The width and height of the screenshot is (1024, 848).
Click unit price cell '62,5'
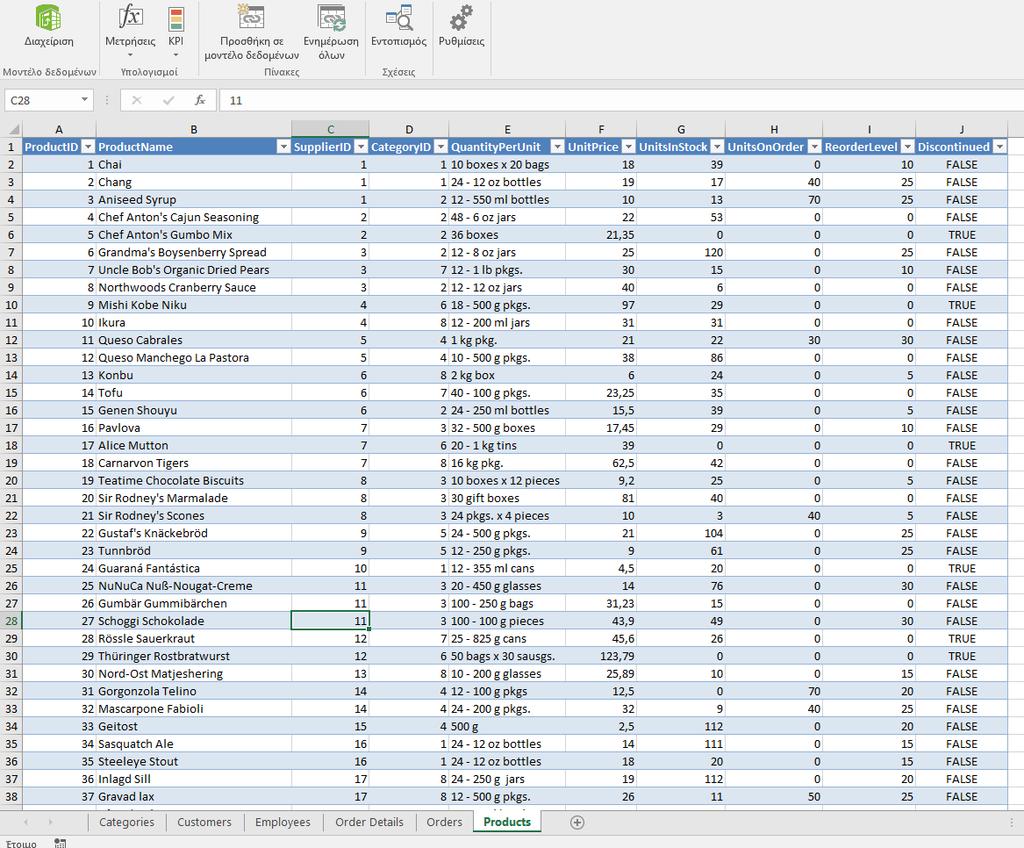click(601, 463)
